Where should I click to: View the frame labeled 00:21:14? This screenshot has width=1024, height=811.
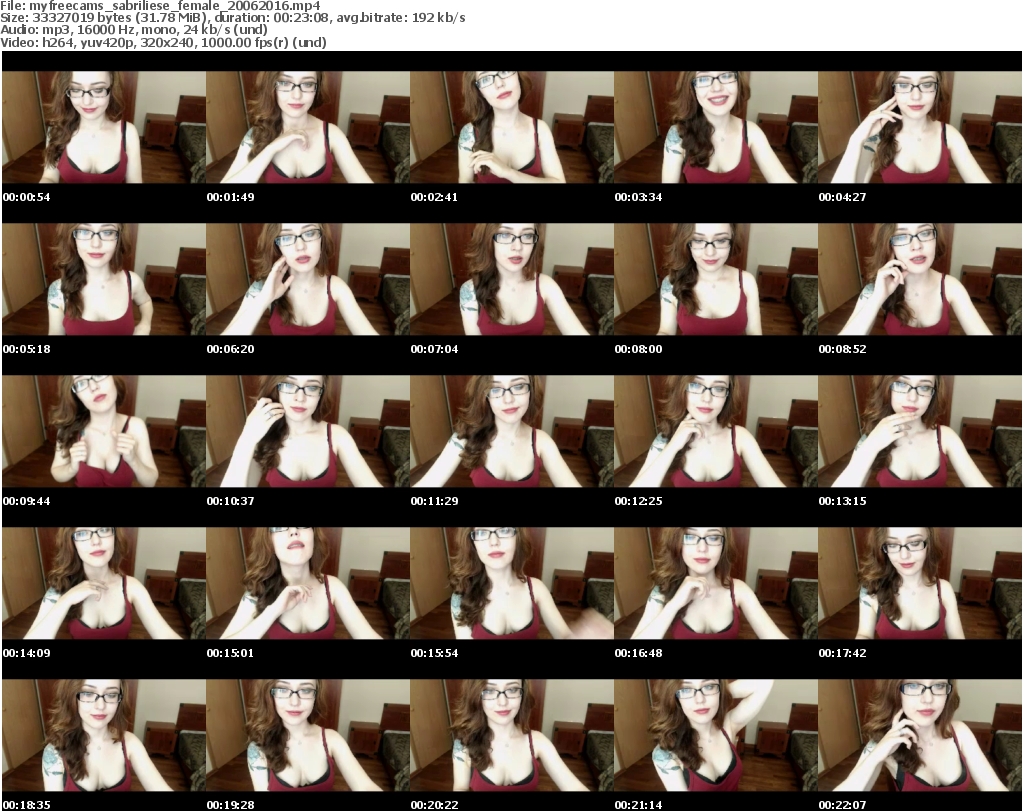[x=716, y=736]
